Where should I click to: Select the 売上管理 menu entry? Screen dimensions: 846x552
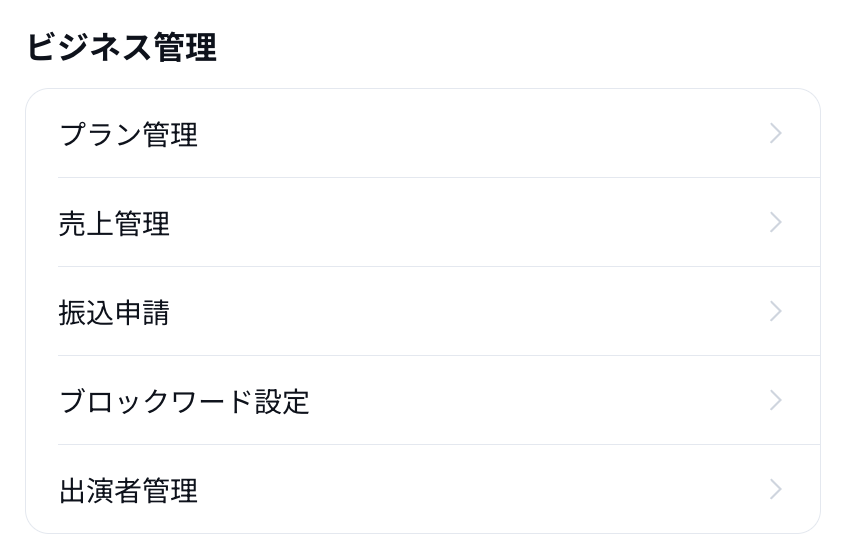(x=115, y=223)
